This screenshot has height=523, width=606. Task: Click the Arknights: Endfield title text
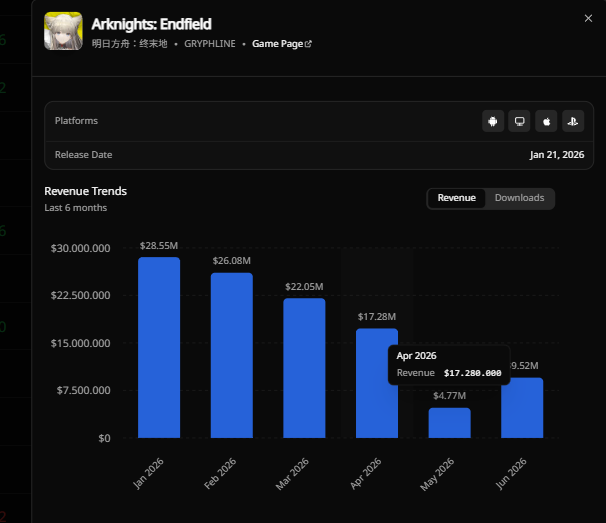[x=152, y=24]
